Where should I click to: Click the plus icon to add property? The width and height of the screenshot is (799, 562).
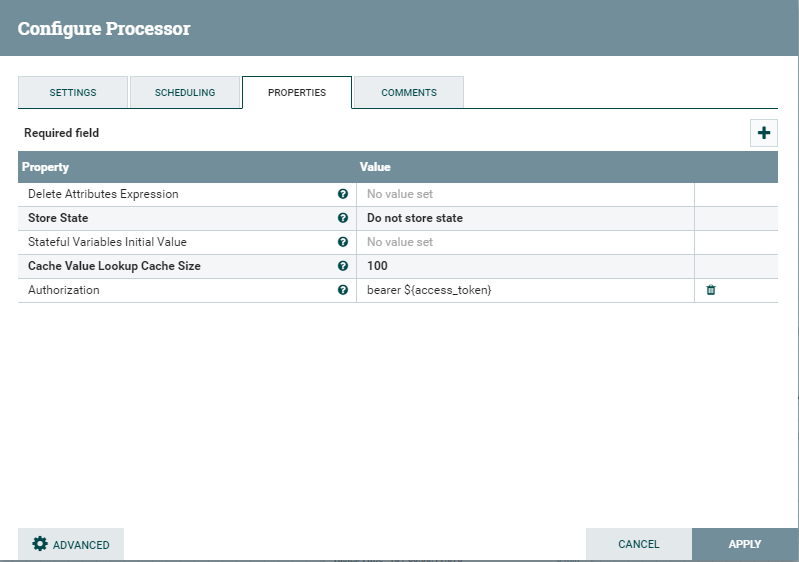(x=763, y=133)
